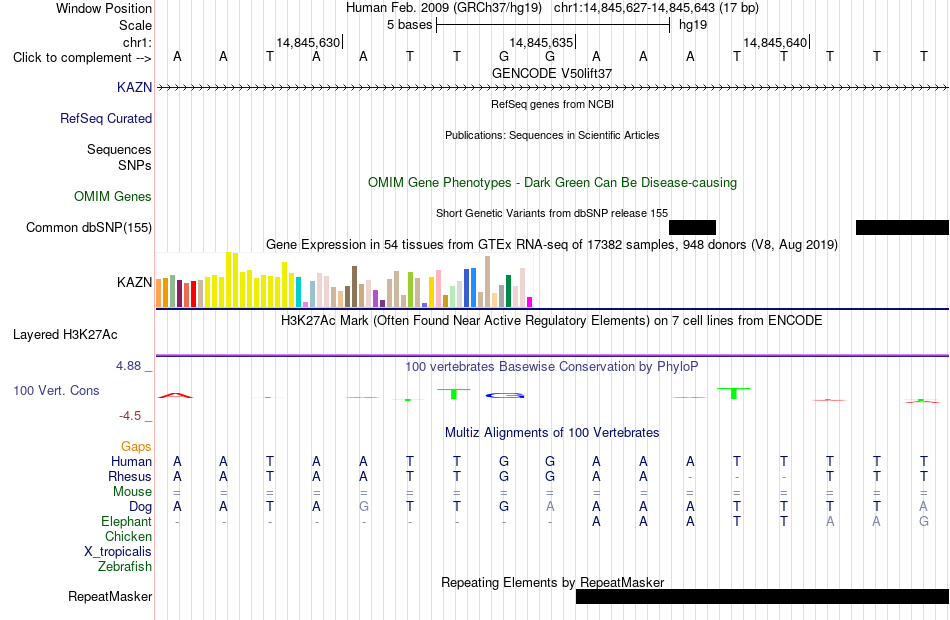This screenshot has height=620, width=950.
Task: Click the Gaps row label
Action: [x=136, y=447]
